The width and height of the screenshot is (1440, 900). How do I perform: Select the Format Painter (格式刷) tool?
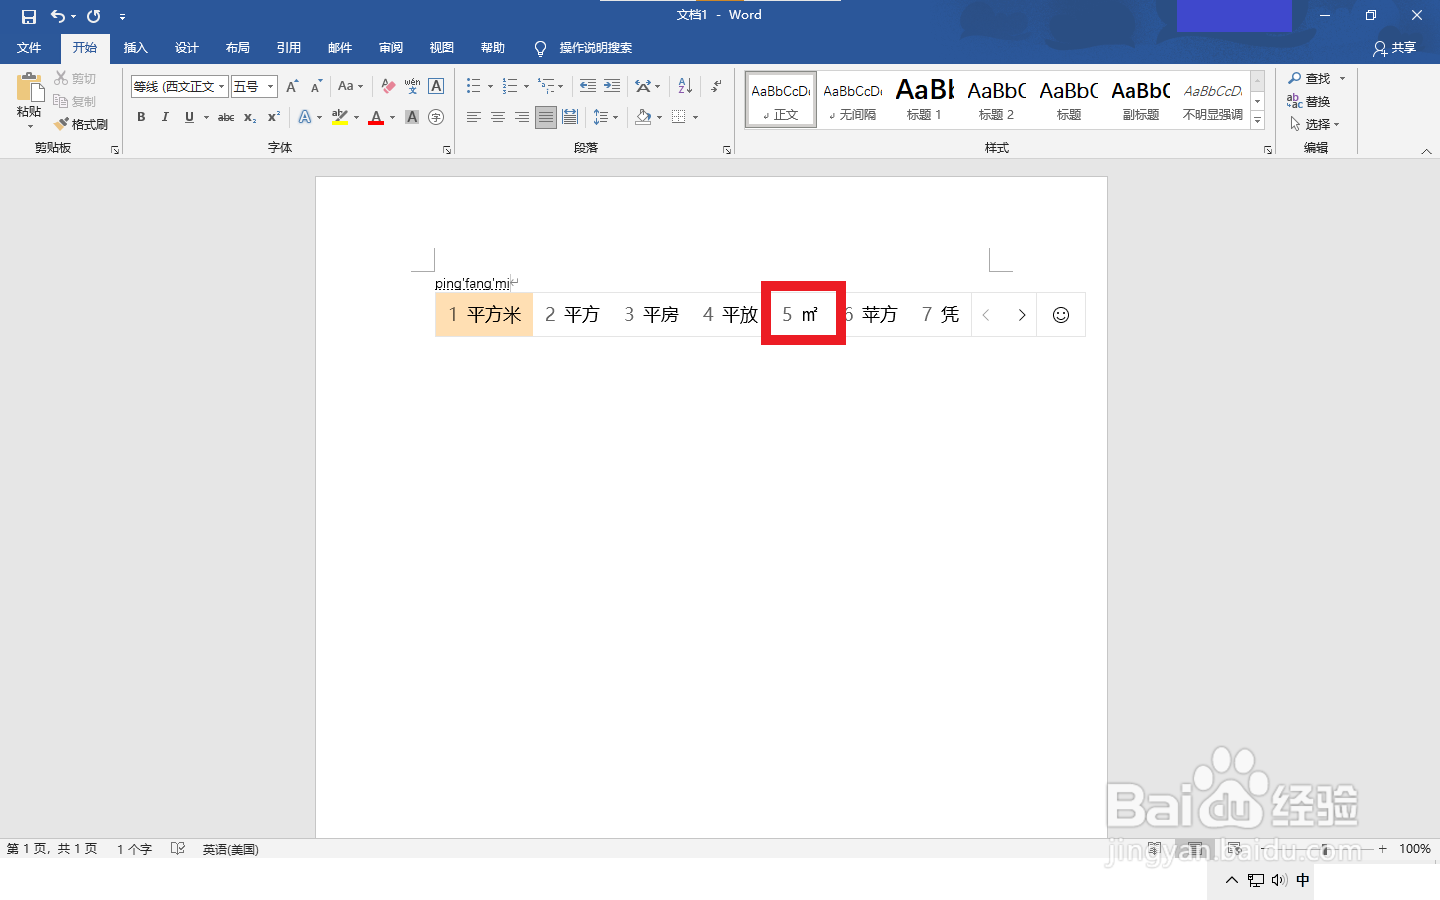(82, 123)
